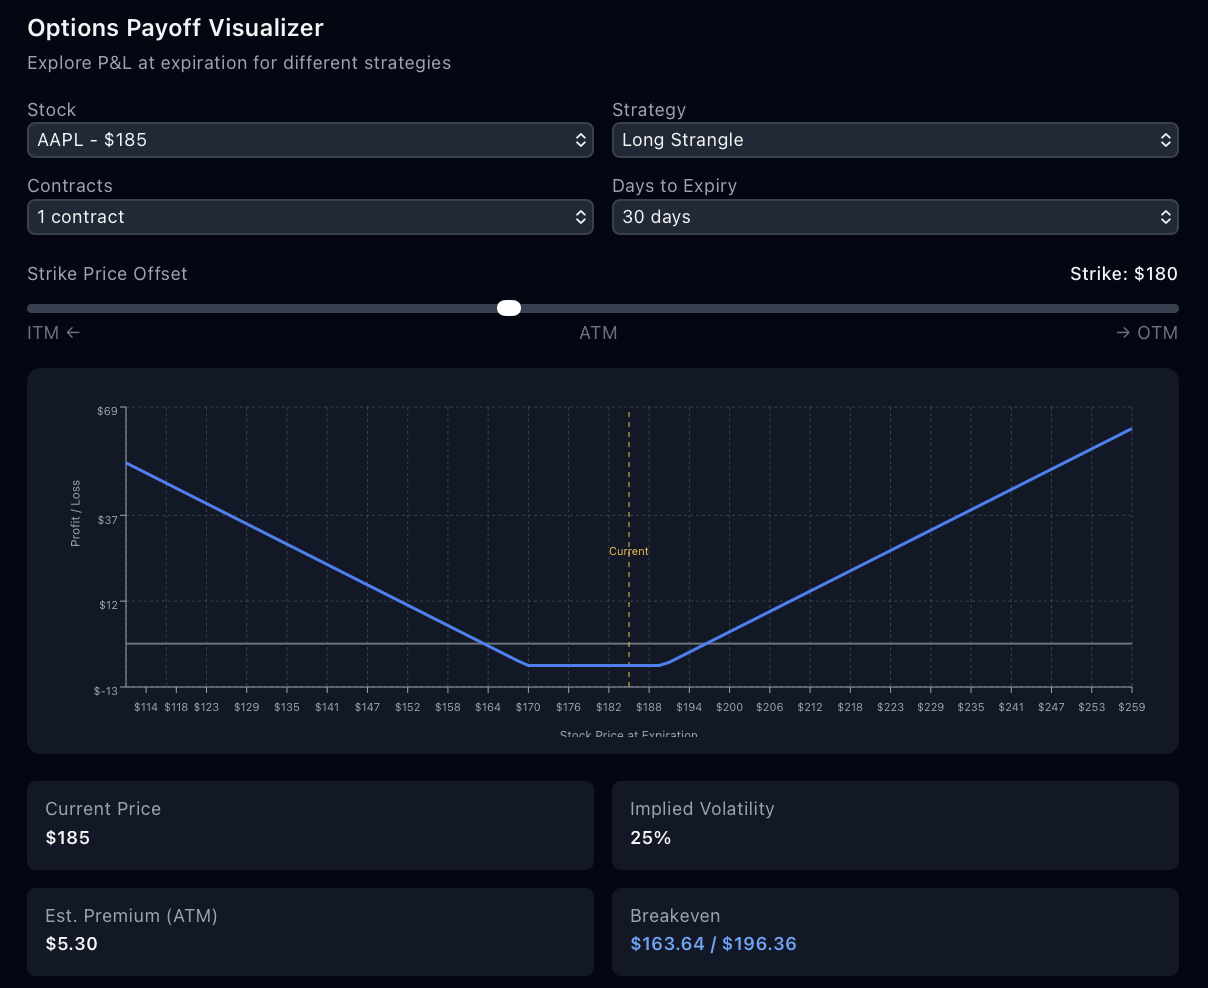This screenshot has height=988, width=1208.
Task: Click the chevron icon on Days to Expiry
Action: pyautogui.click(x=1166, y=217)
